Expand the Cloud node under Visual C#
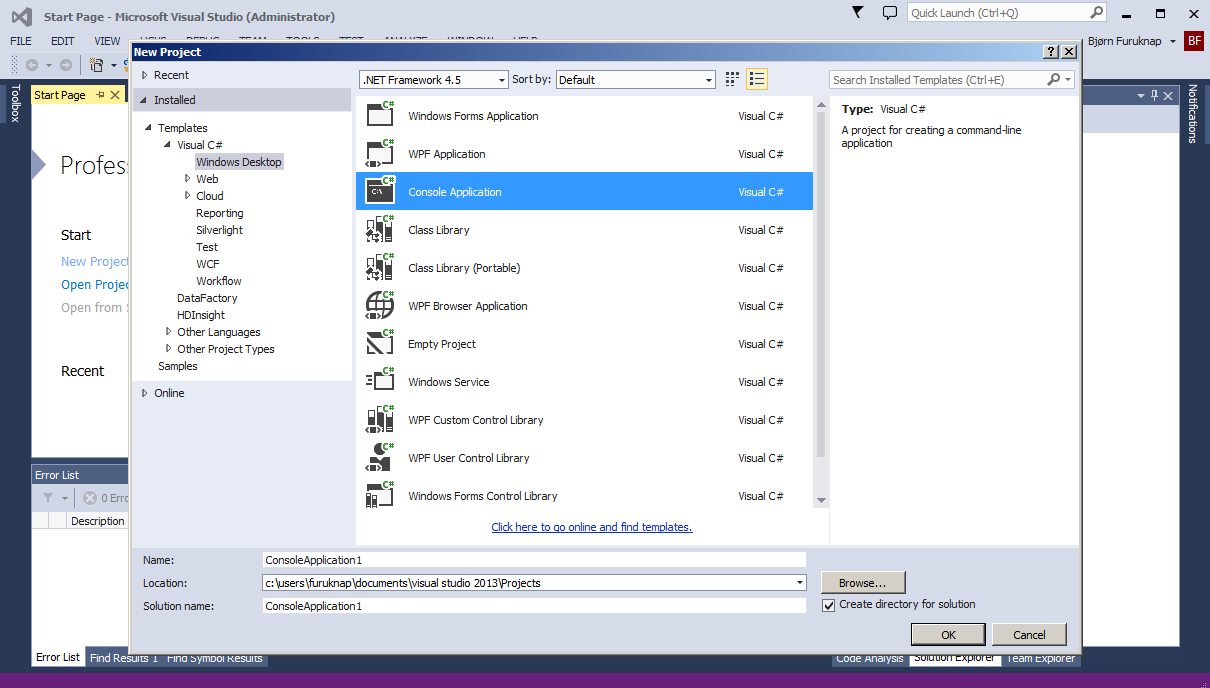The width and height of the screenshot is (1210, 688). point(187,196)
